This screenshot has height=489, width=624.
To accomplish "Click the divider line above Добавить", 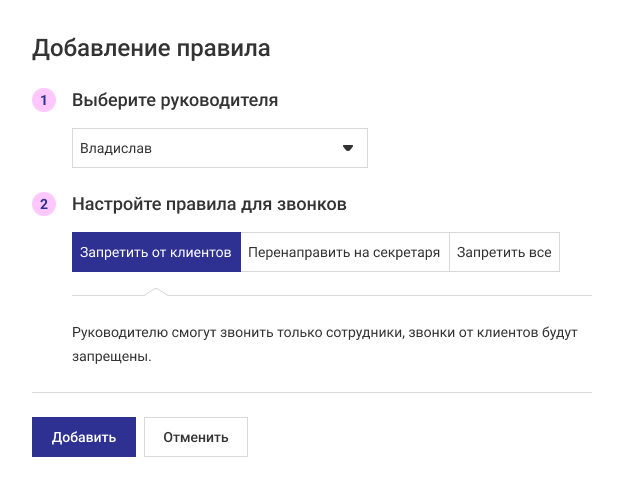I will pyautogui.click(x=312, y=392).
